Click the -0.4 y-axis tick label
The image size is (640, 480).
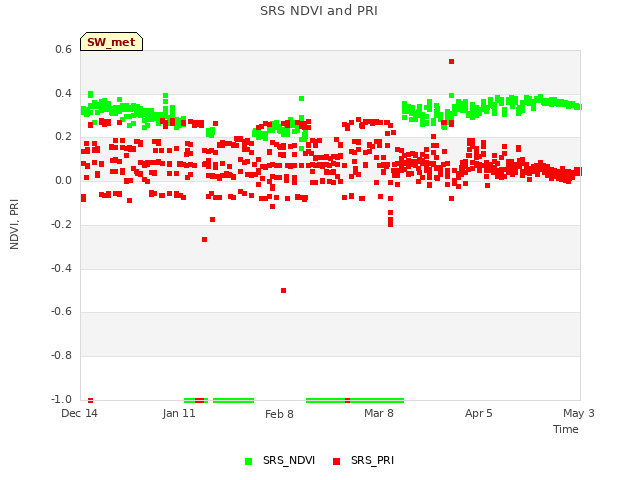point(61,268)
